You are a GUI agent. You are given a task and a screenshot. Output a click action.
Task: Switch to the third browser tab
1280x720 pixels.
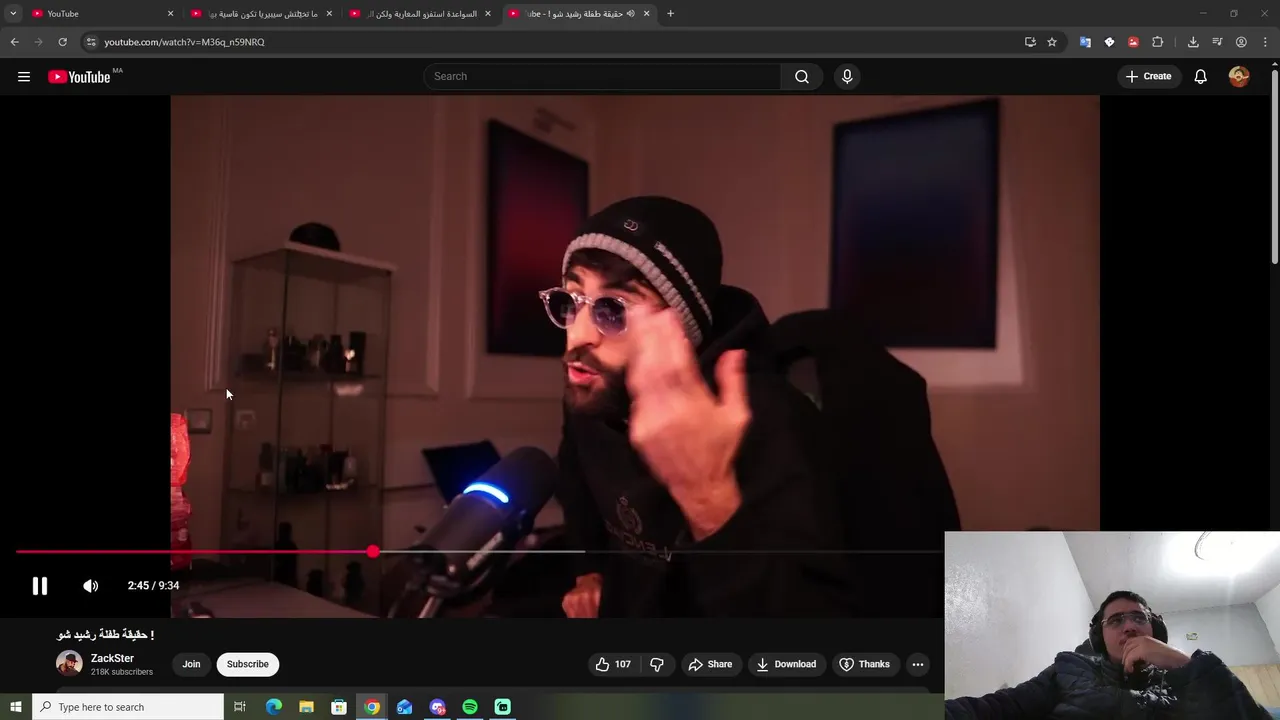pos(419,14)
